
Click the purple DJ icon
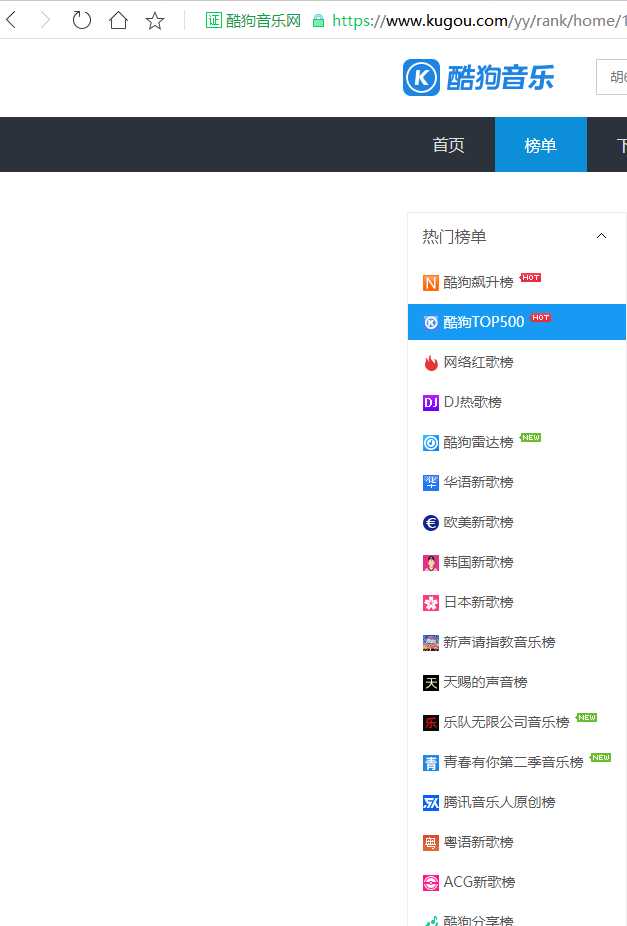pos(430,403)
